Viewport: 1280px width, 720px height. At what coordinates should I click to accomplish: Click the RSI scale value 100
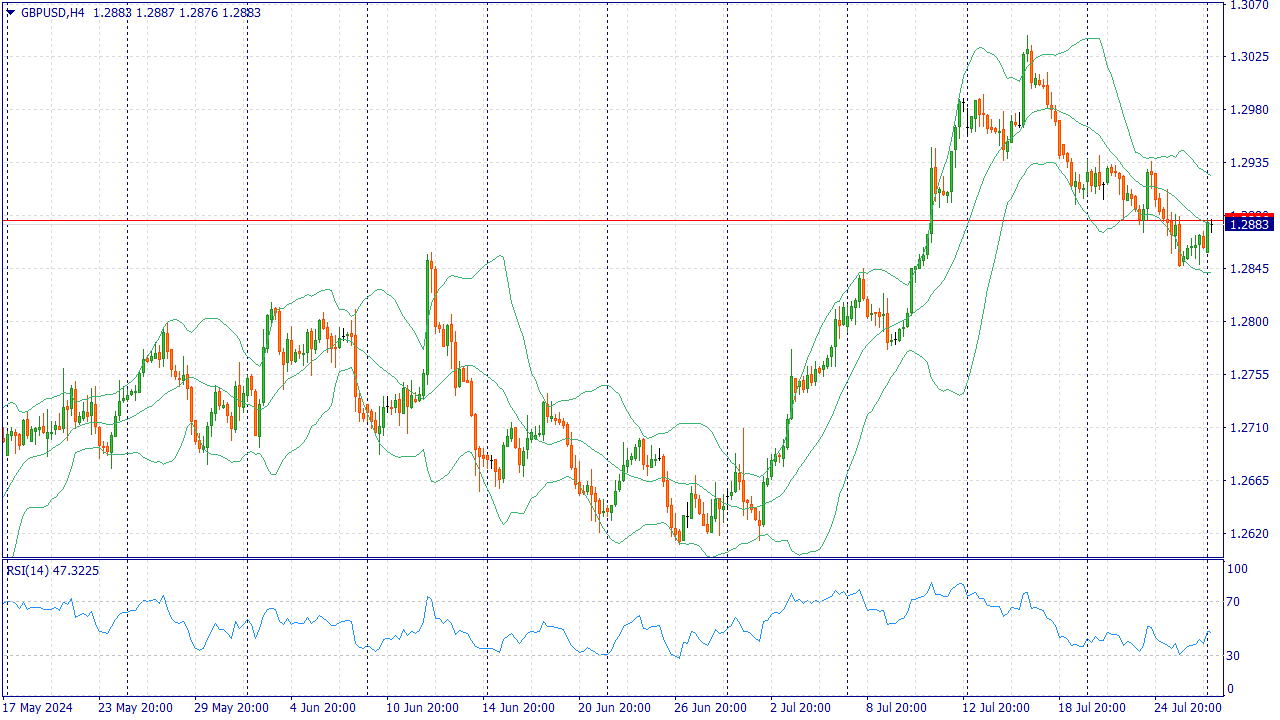pyautogui.click(x=1237, y=569)
